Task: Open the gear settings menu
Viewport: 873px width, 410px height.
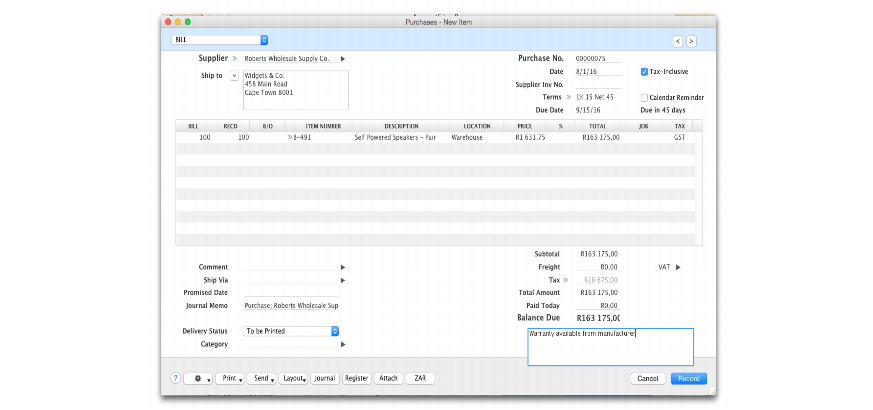Action: tap(200, 379)
